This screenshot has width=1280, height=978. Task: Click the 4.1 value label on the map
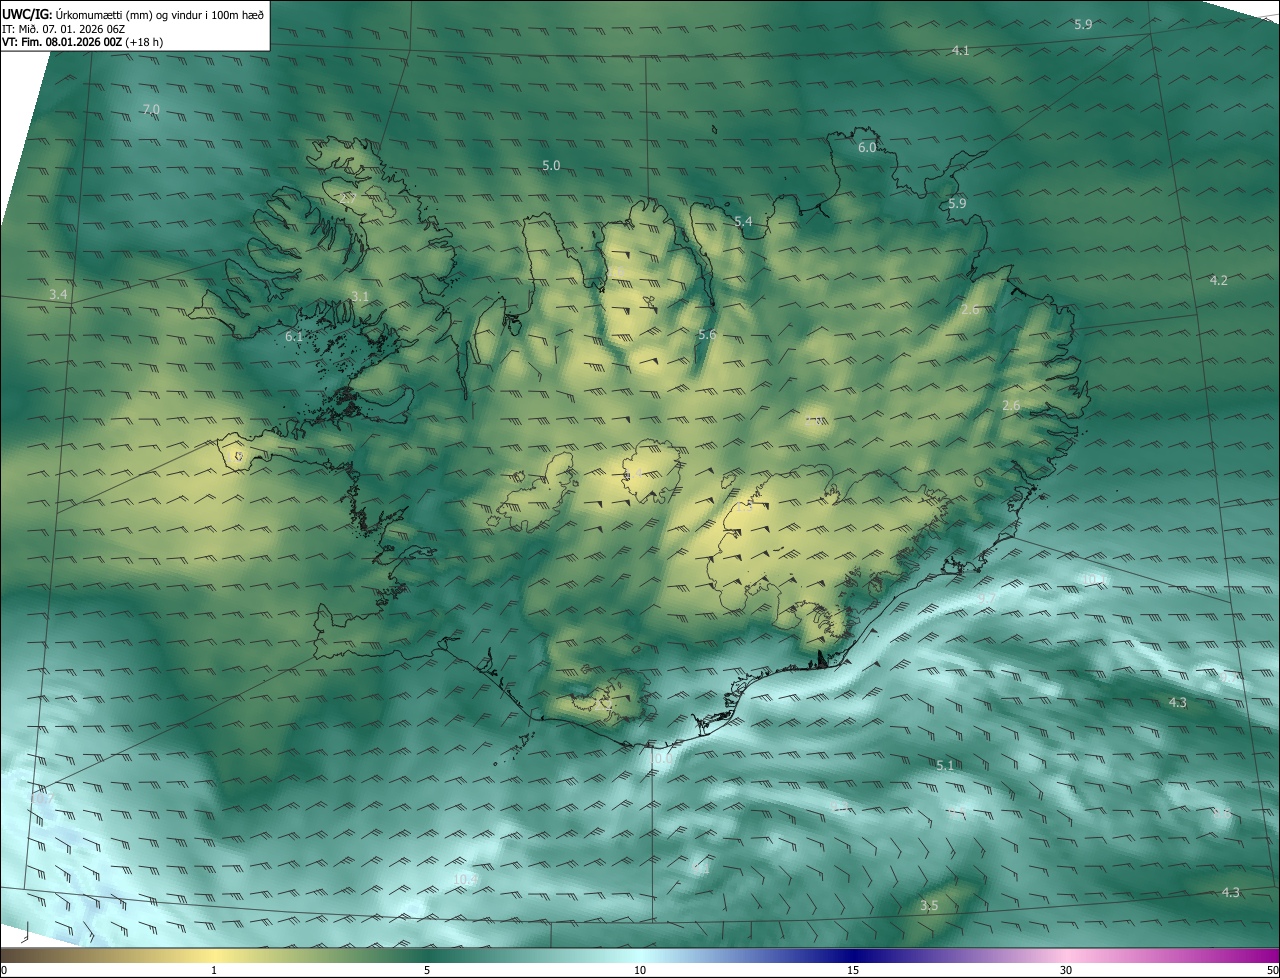pyautogui.click(x=961, y=50)
